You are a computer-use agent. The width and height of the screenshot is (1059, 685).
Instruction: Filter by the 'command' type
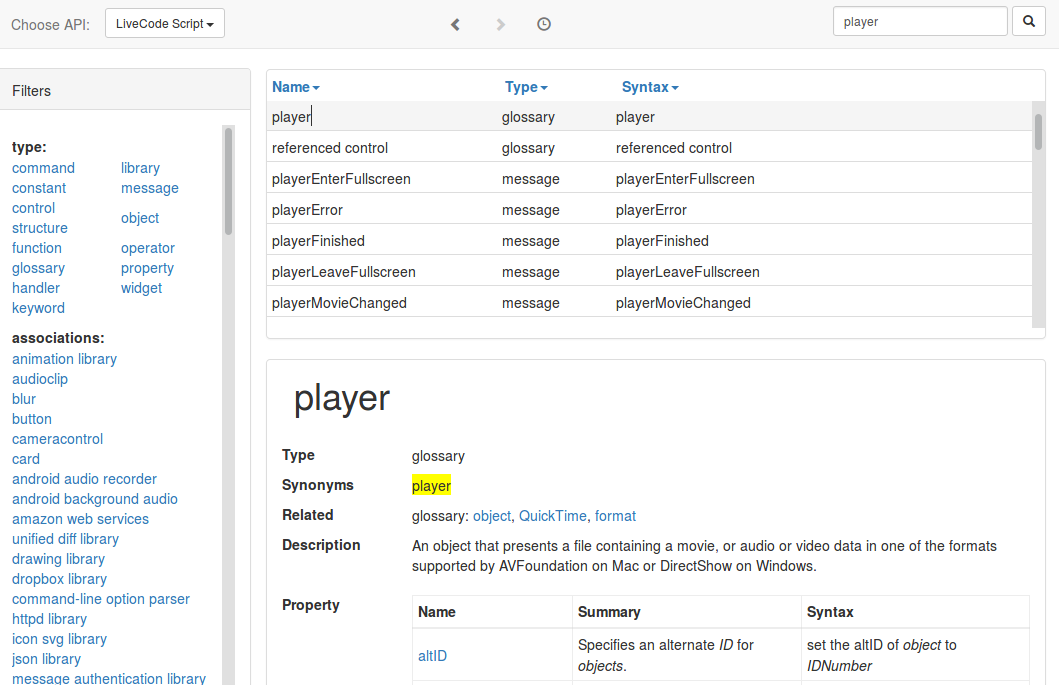43,168
